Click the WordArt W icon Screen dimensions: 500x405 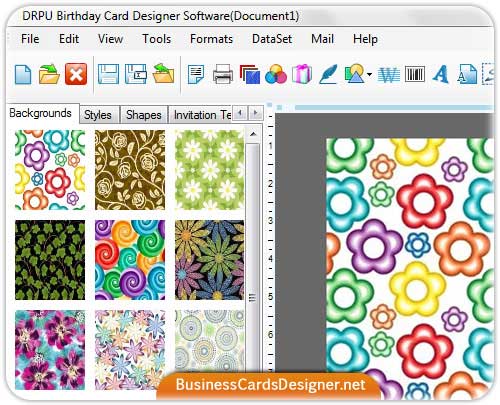point(389,75)
